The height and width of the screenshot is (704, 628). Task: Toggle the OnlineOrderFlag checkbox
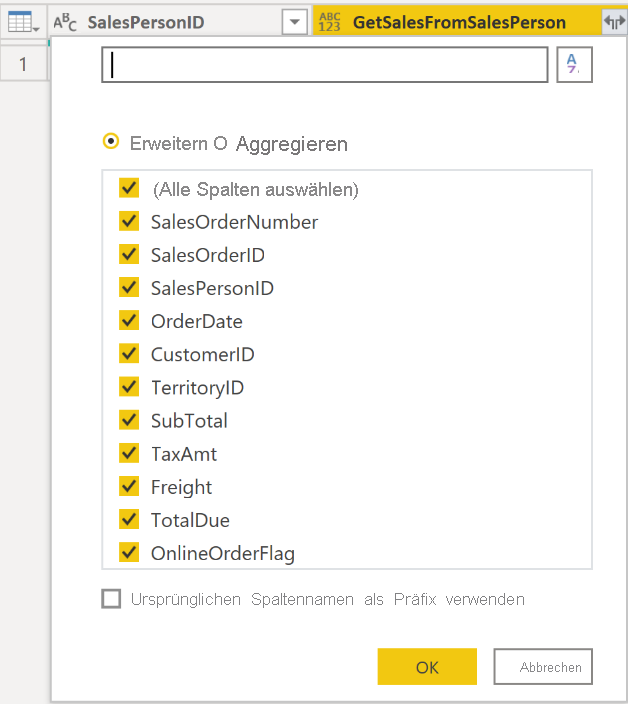pyautogui.click(x=129, y=552)
